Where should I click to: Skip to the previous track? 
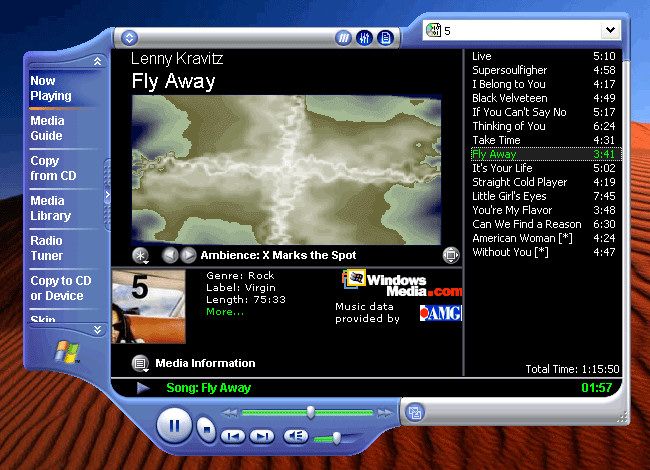click(232, 436)
